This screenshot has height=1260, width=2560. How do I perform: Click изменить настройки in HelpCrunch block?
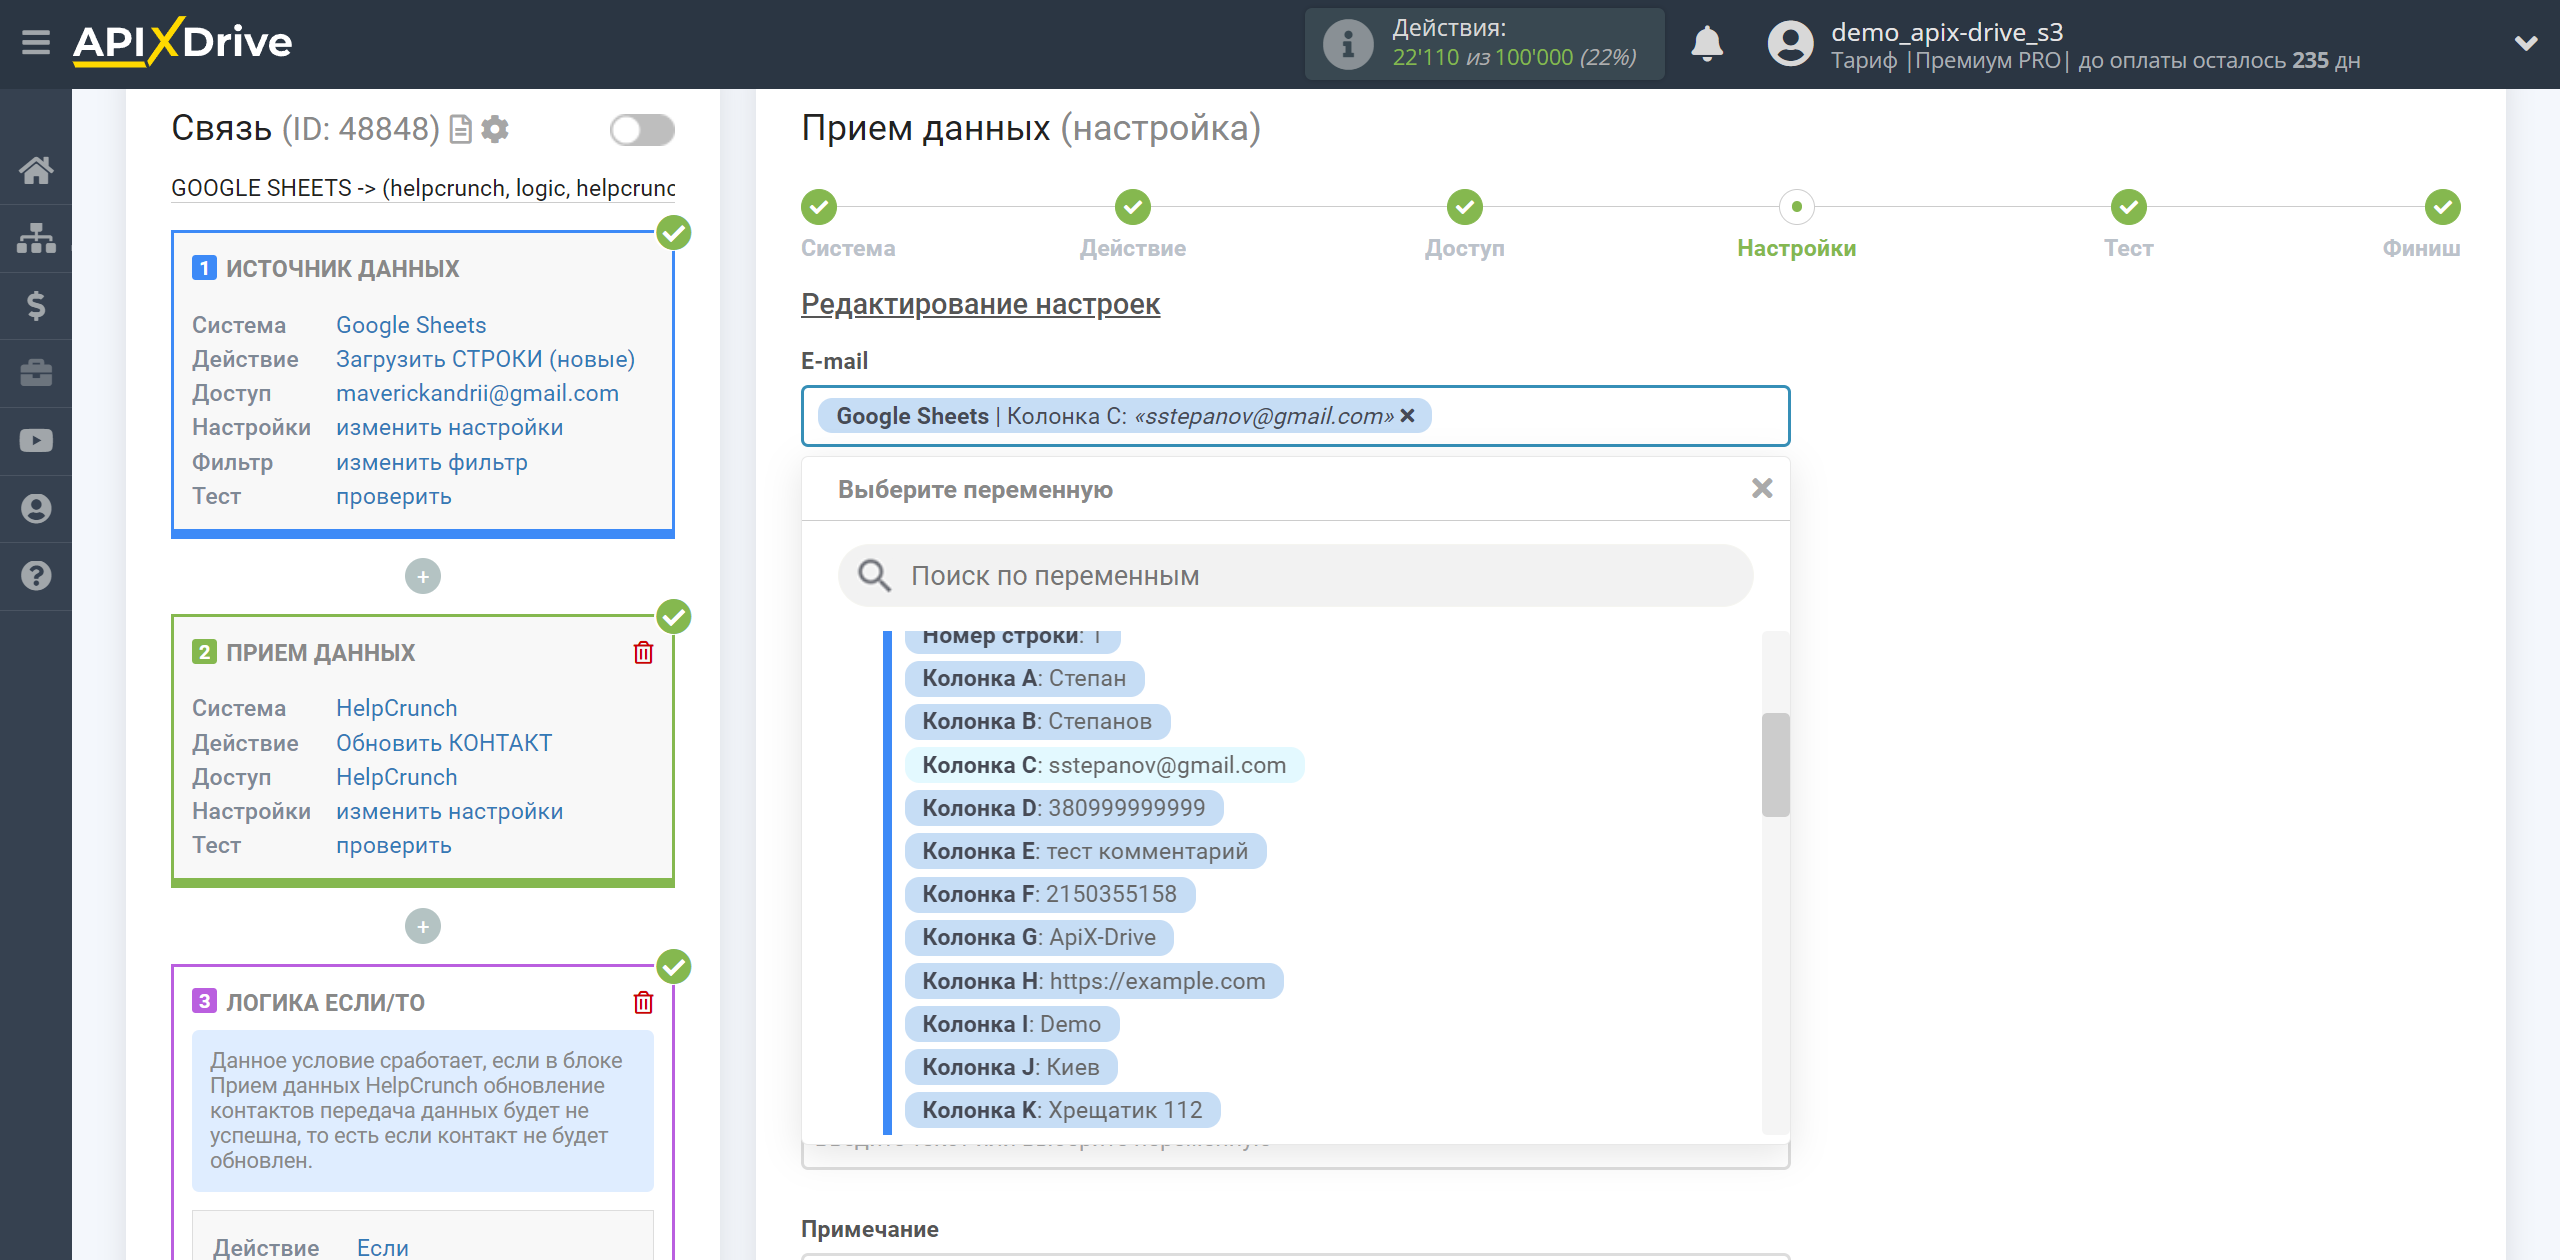[449, 811]
